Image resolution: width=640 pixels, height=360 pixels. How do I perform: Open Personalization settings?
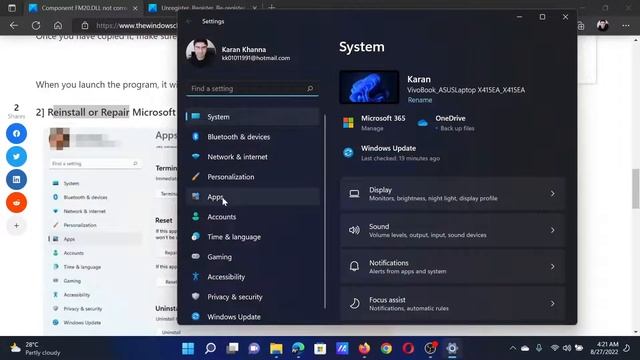point(252,177)
